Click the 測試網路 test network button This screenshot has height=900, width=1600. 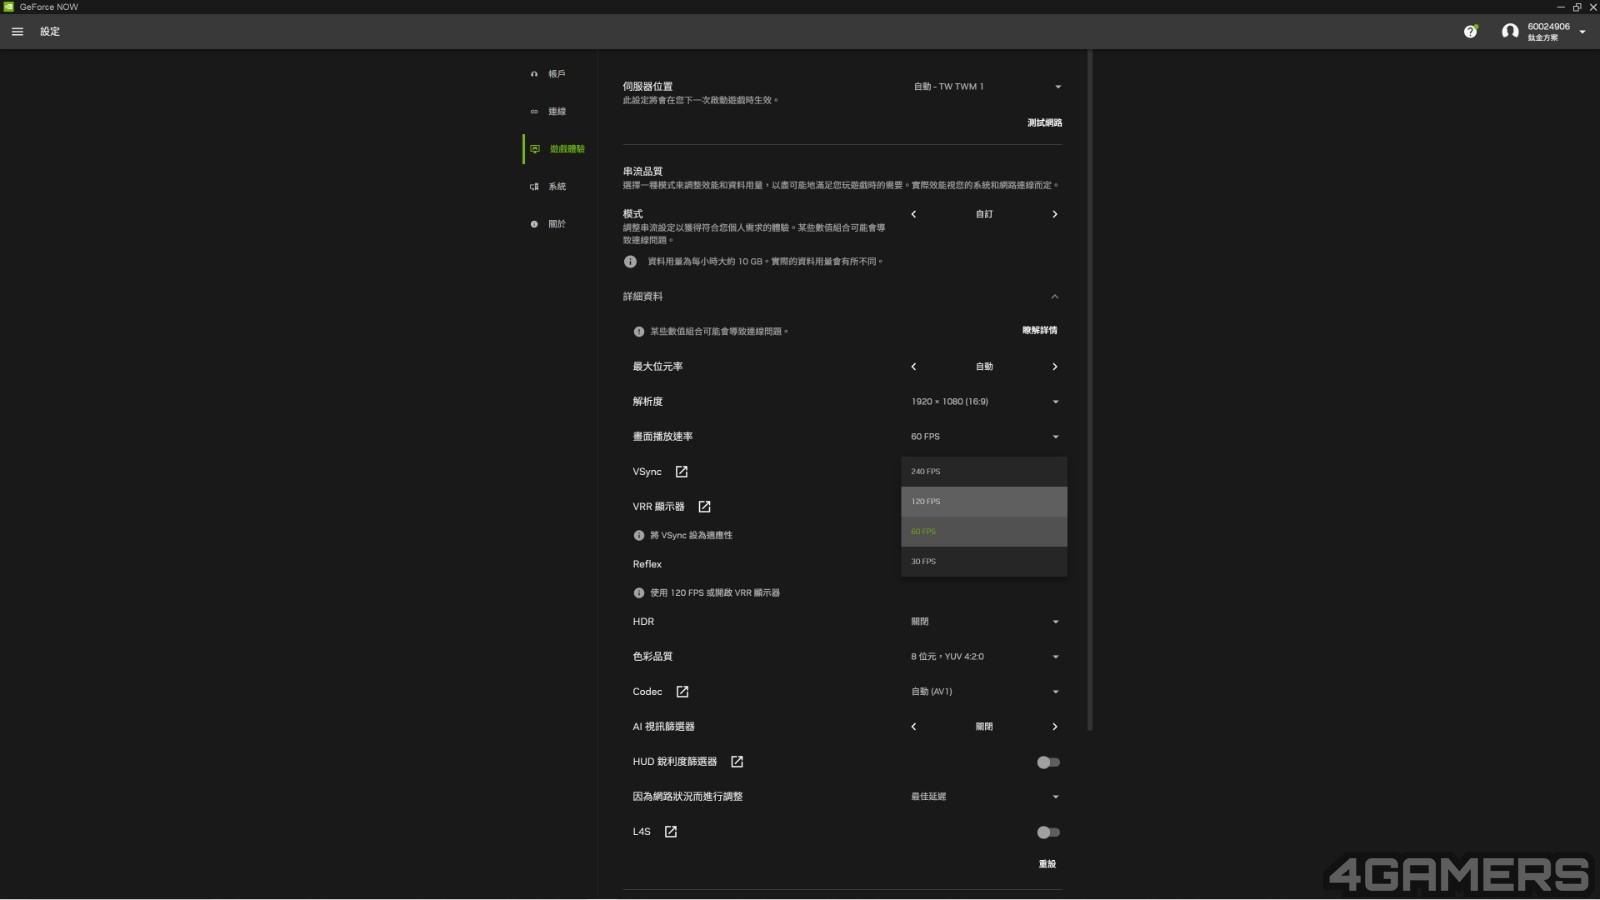[1044, 123]
